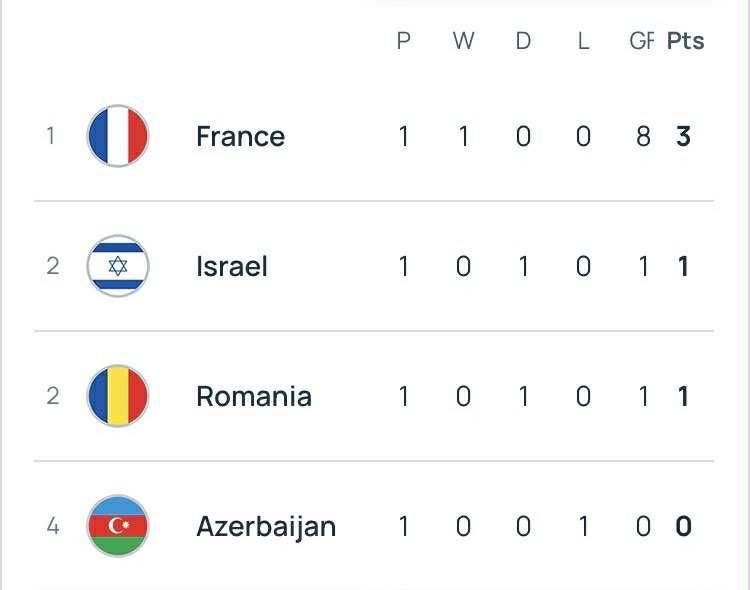750x590 pixels.
Task: Click the Romania flag icon
Action: pyautogui.click(x=118, y=396)
